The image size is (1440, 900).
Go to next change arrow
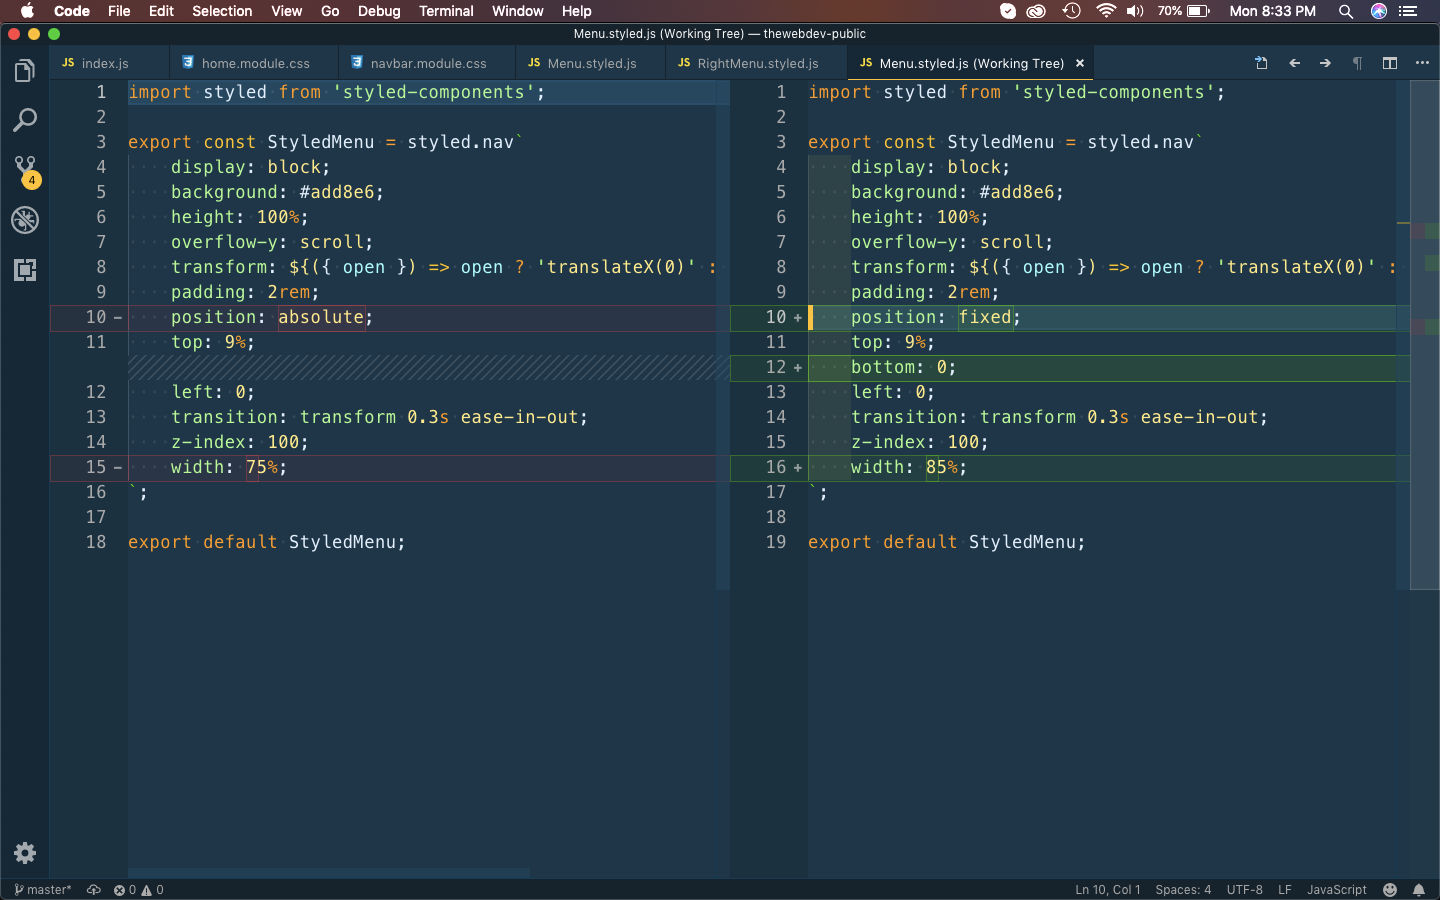1326,63
